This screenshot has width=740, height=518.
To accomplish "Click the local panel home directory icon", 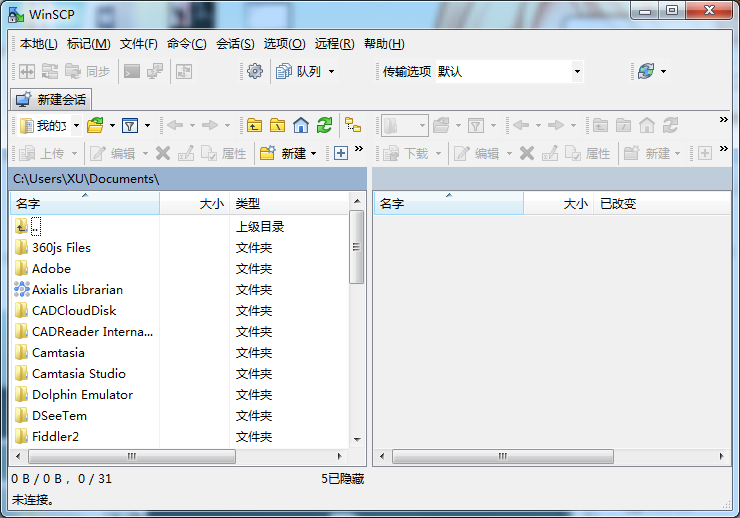I will pyautogui.click(x=301, y=125).
